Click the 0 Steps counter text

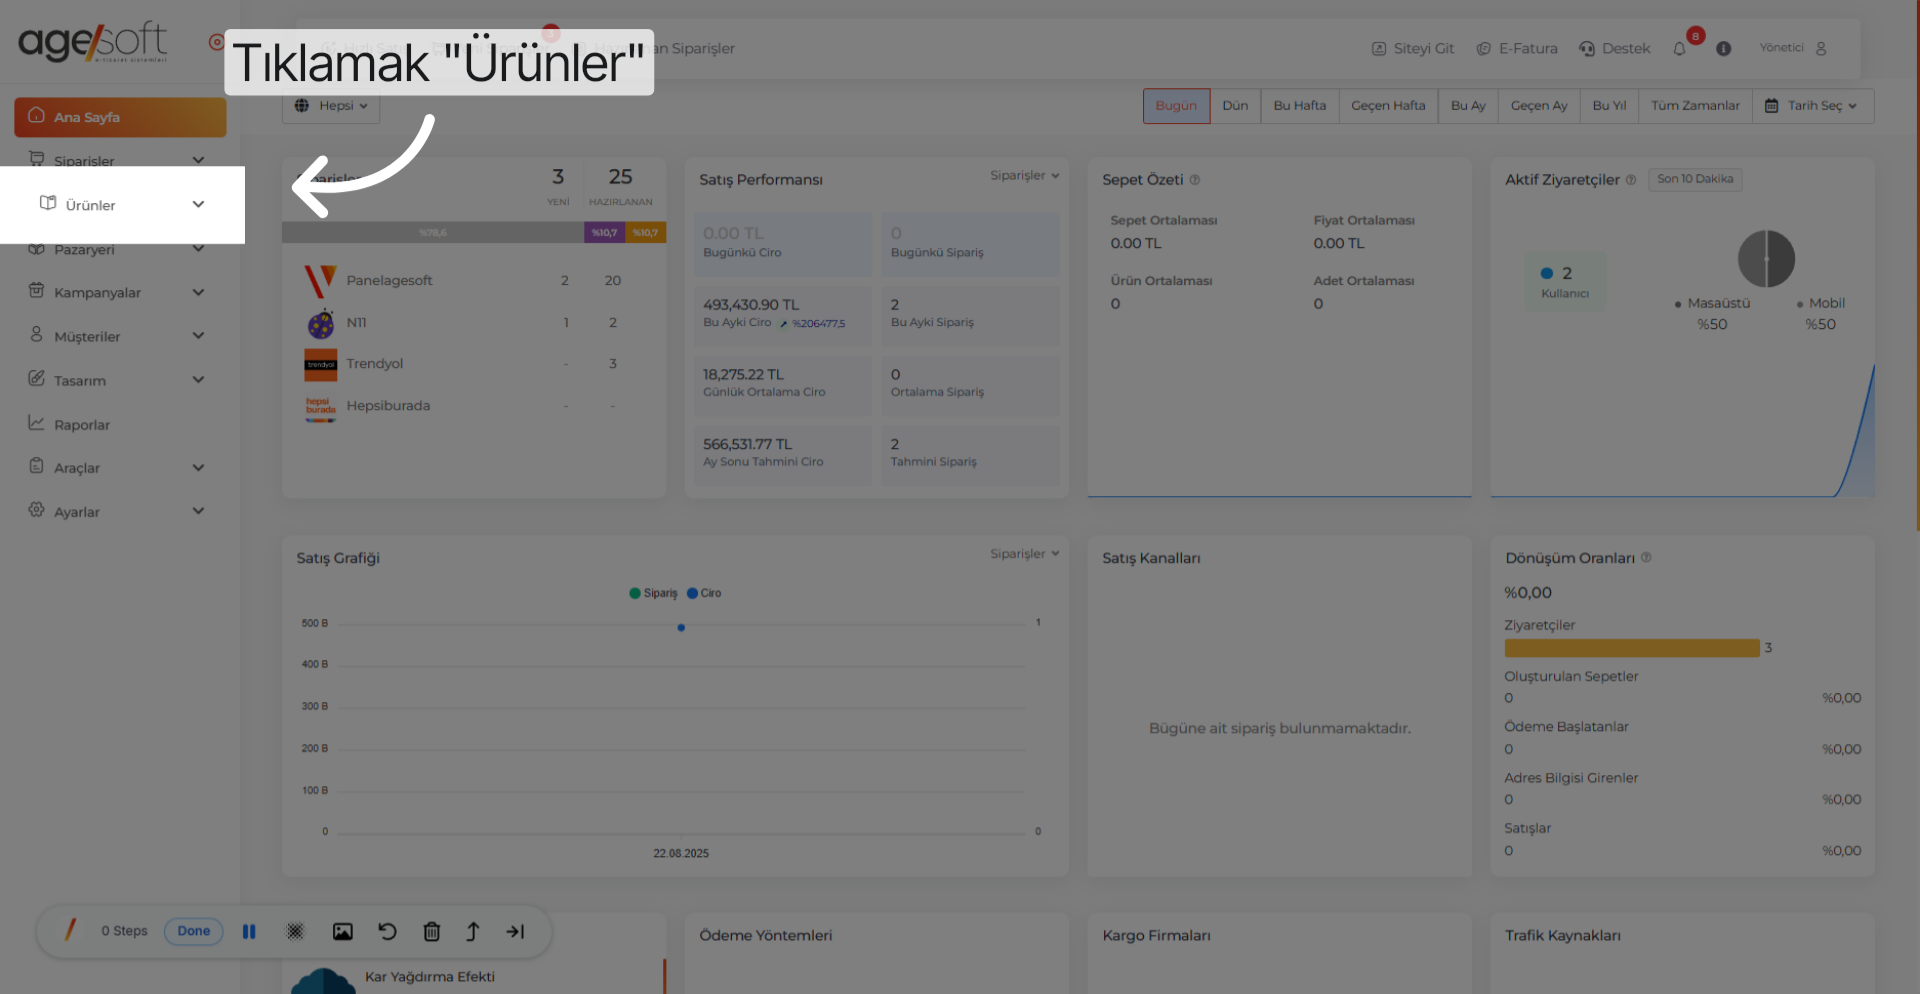coord(124,931)
